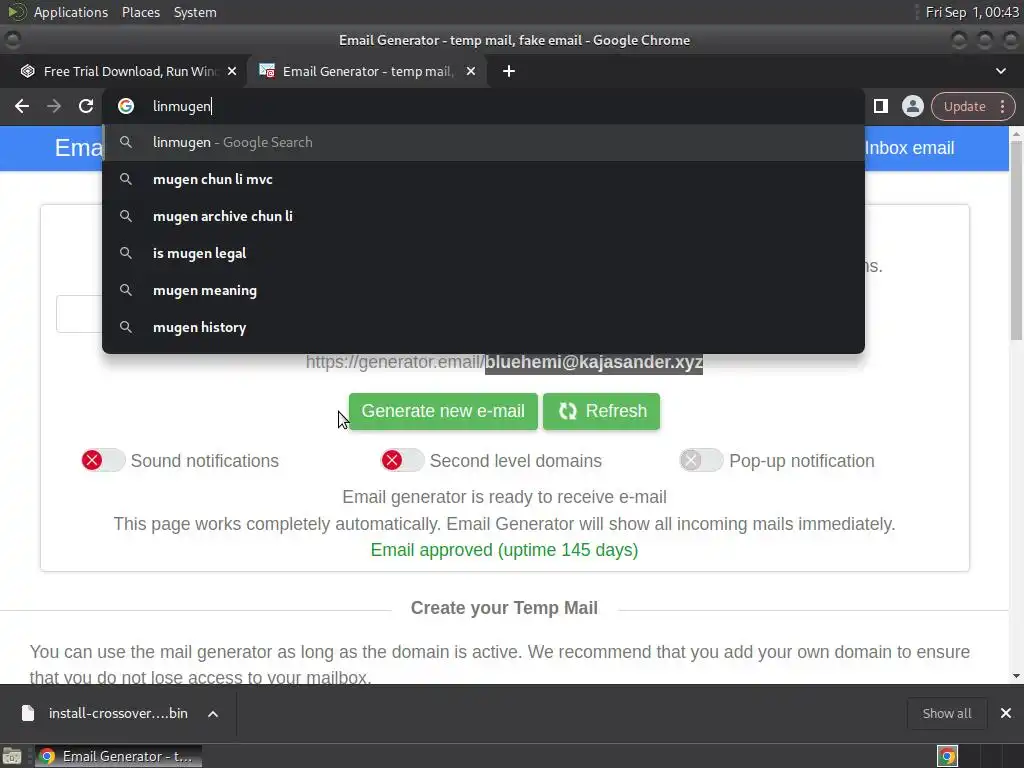The image size is (1024, 768).
Task: Click the search icon beside 'mugen meaning'
Action: 126,290
